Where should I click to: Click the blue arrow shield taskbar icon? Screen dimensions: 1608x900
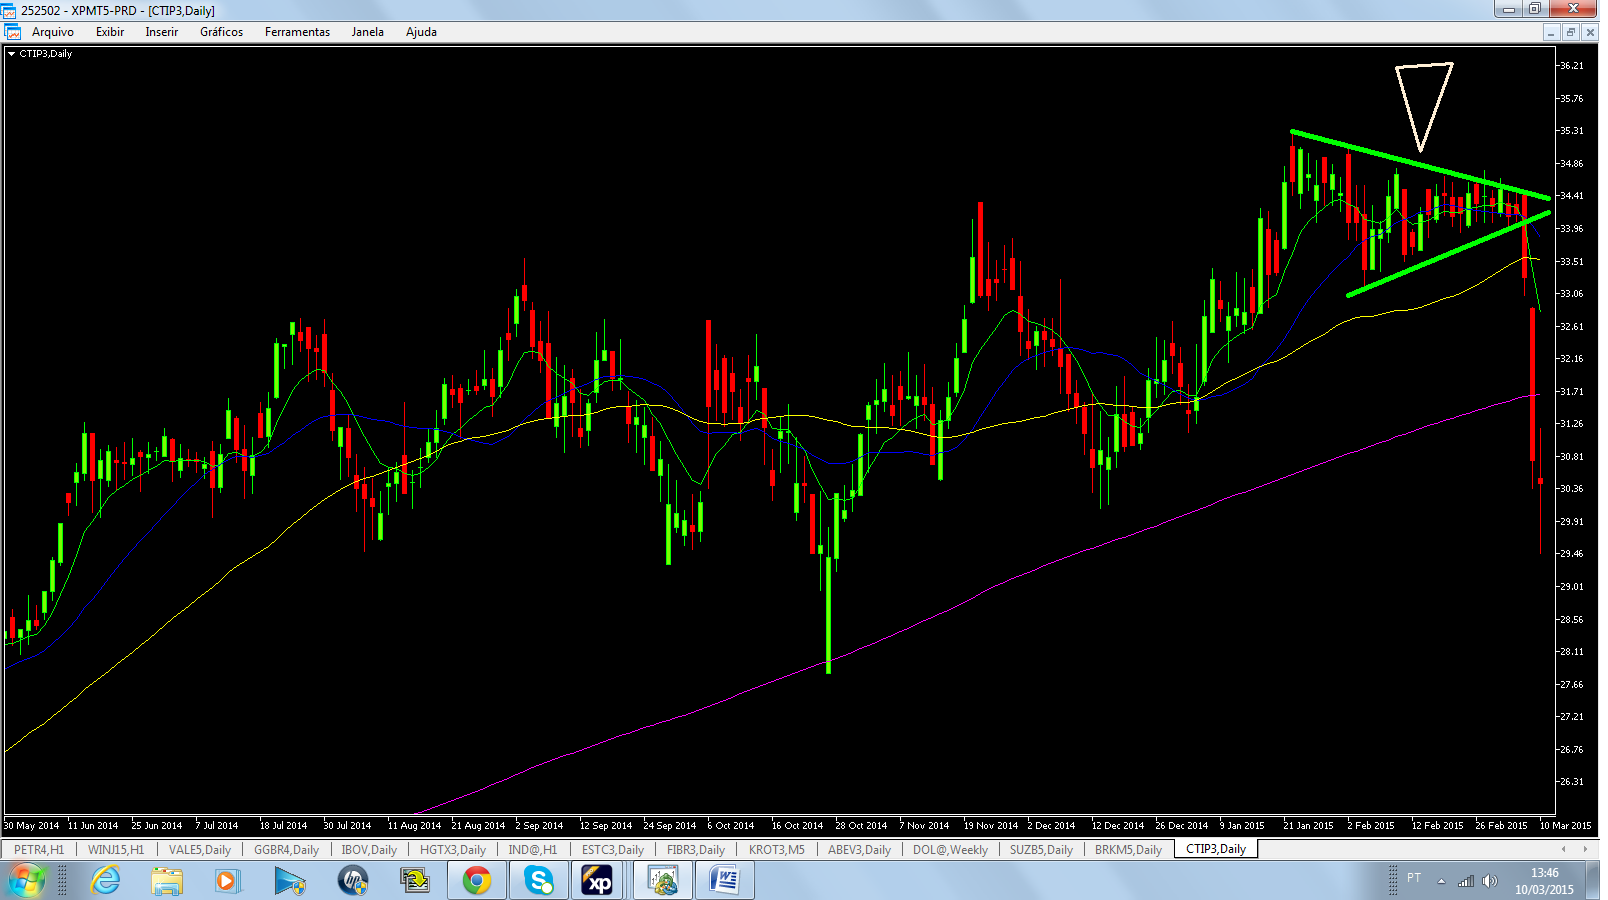coord(290,880)
